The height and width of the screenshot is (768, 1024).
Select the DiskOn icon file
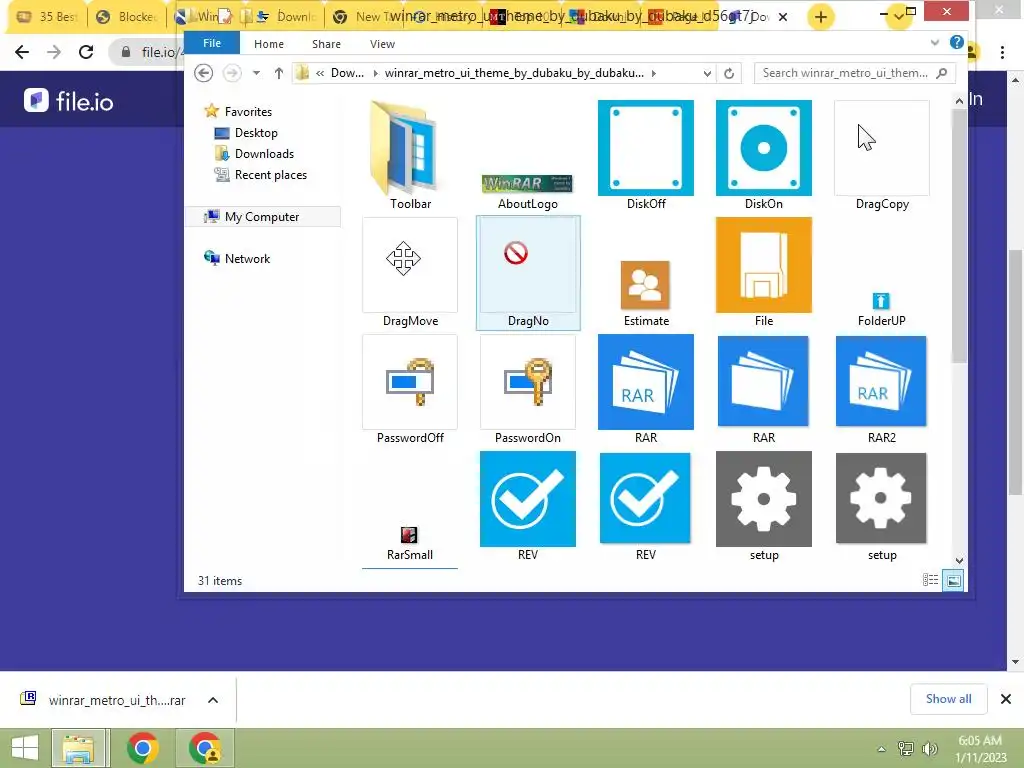coord(763,155)
